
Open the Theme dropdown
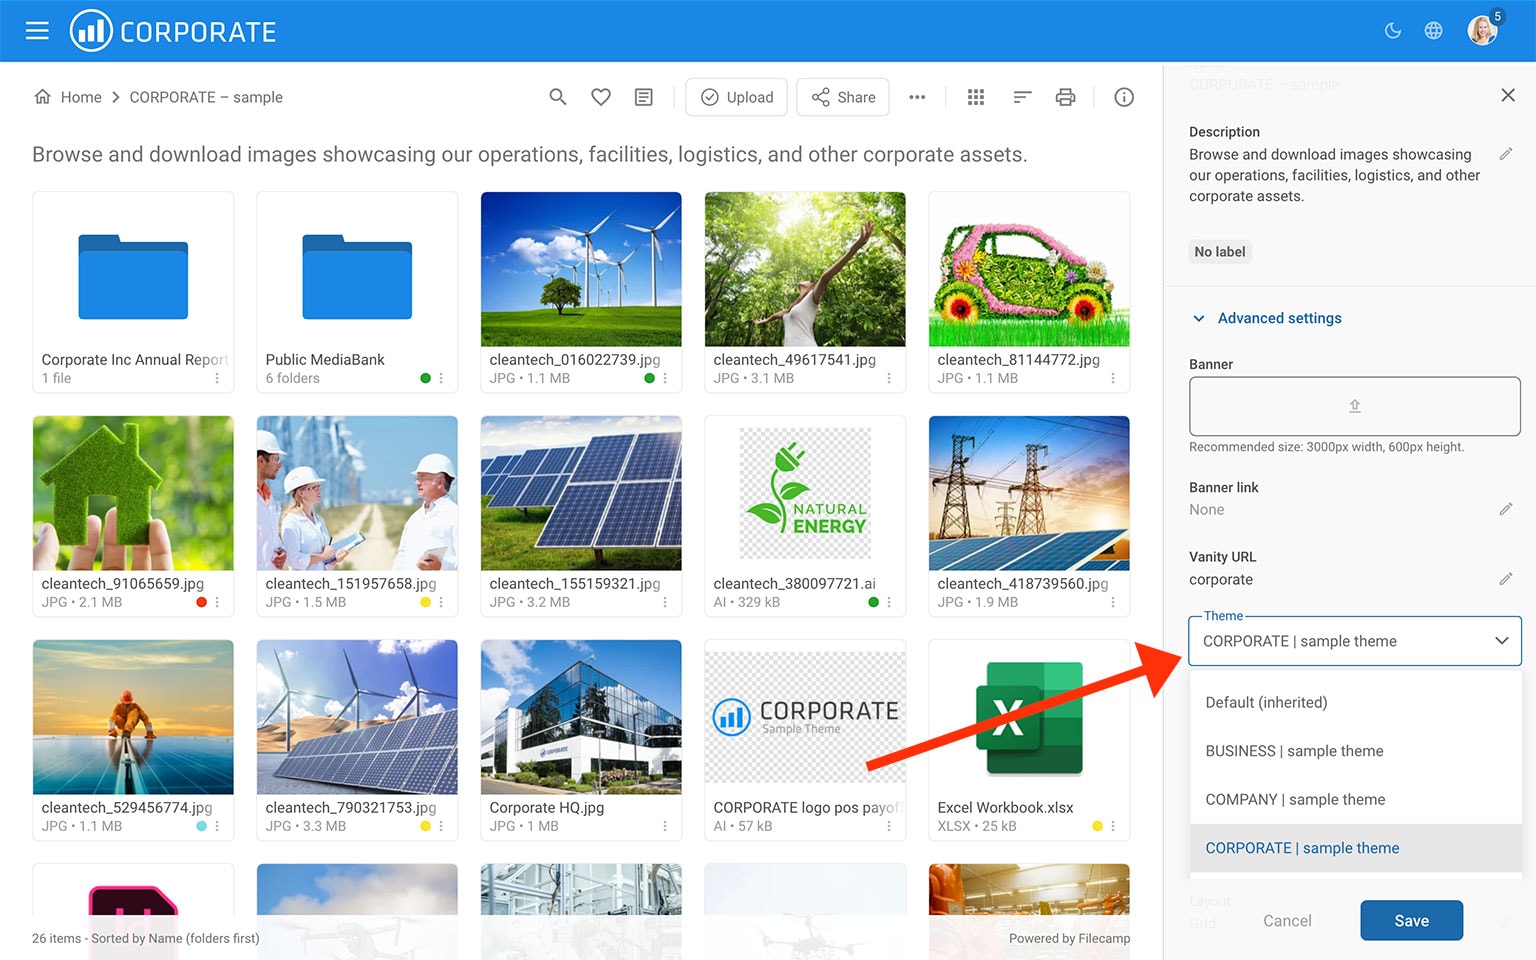point(1355,641)
